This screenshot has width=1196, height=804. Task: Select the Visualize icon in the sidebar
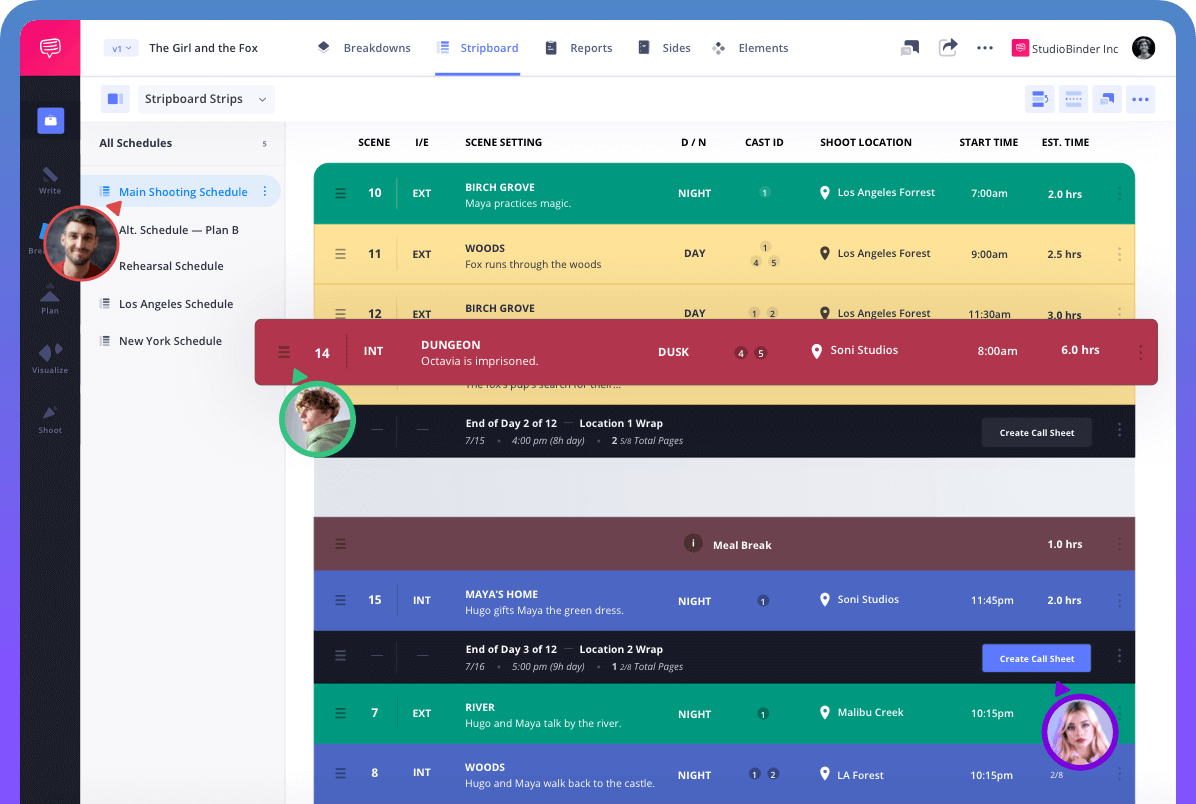[49, 358]
